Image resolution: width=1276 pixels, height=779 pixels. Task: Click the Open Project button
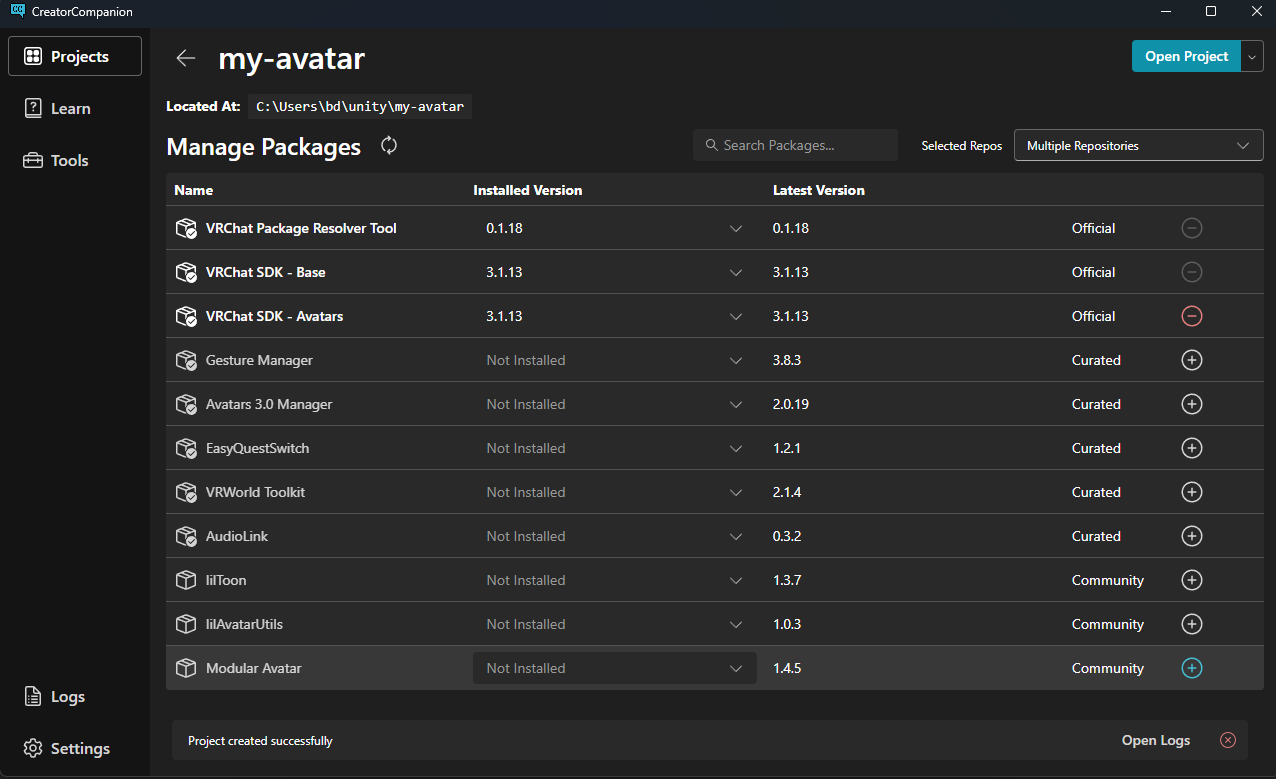coord(1186,56)
